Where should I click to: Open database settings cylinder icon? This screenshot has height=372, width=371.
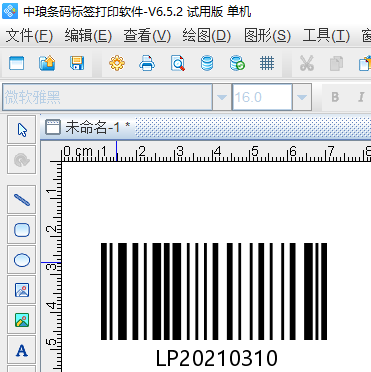tap(207, 63)
